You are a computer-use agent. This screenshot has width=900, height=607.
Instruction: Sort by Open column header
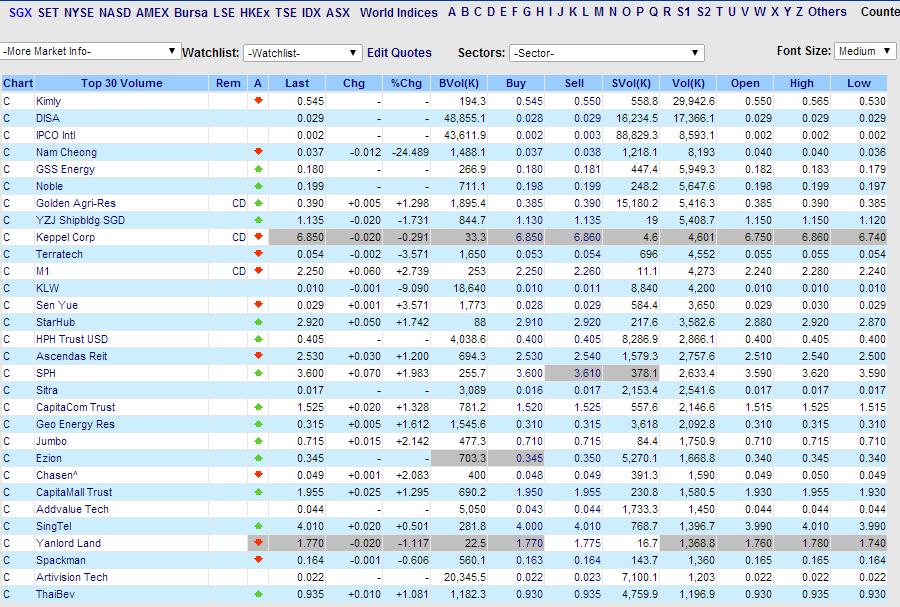(745, 83)
